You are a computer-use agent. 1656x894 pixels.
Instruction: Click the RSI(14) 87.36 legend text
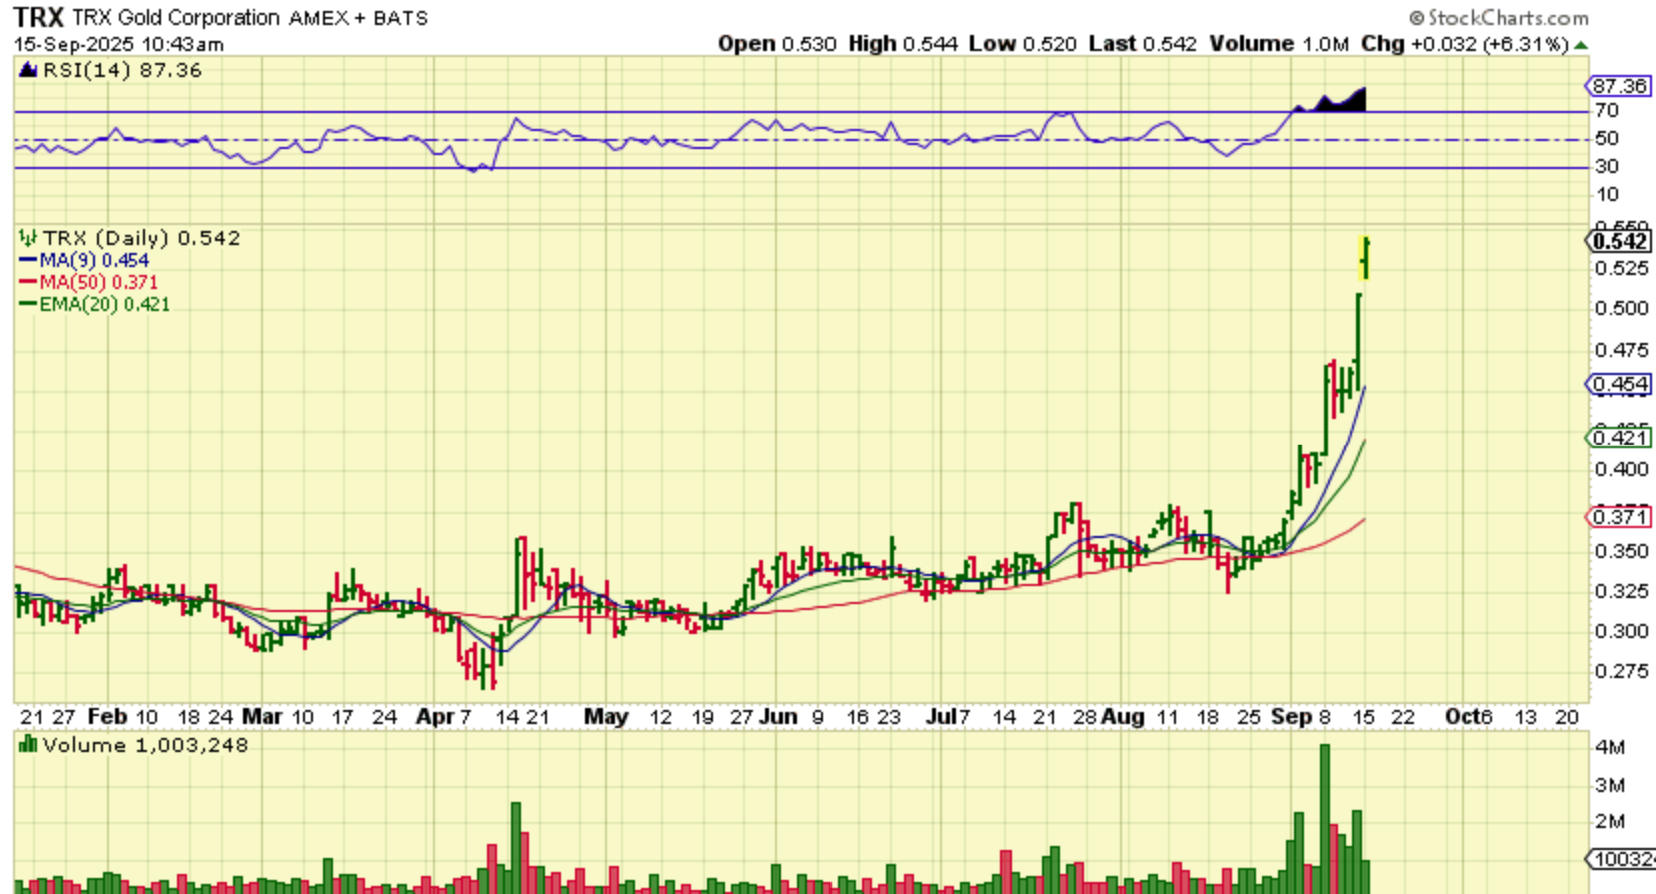click(x=121, y=70)
